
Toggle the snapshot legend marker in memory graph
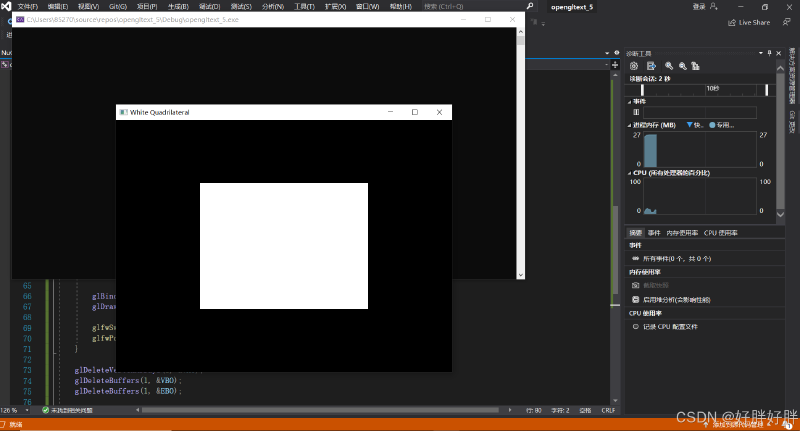point(690,125)
